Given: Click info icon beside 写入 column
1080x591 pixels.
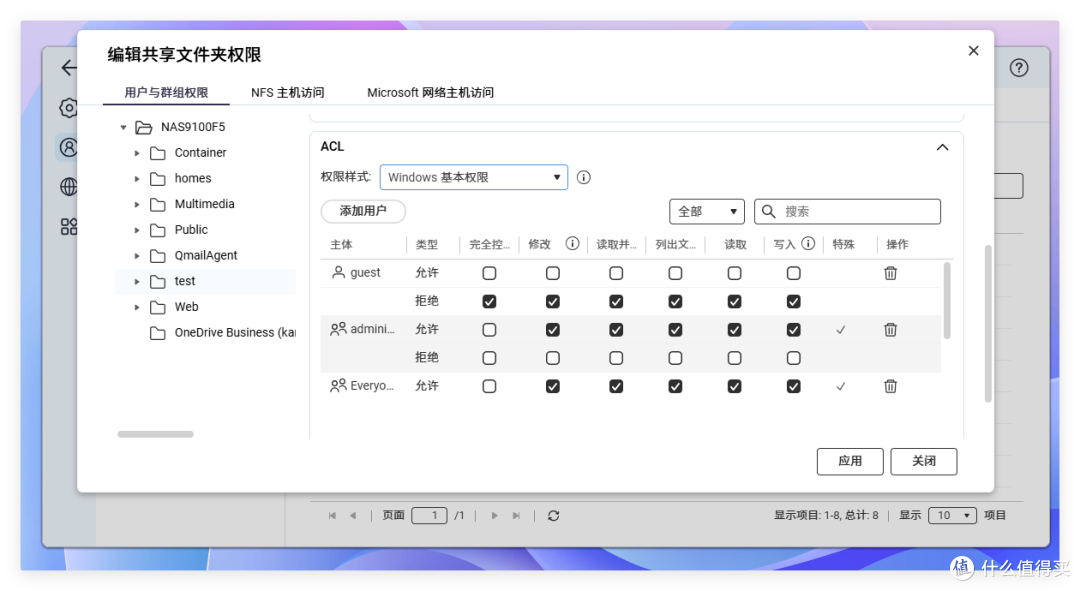Looking at the screenshot, I should tap(809, 243).
